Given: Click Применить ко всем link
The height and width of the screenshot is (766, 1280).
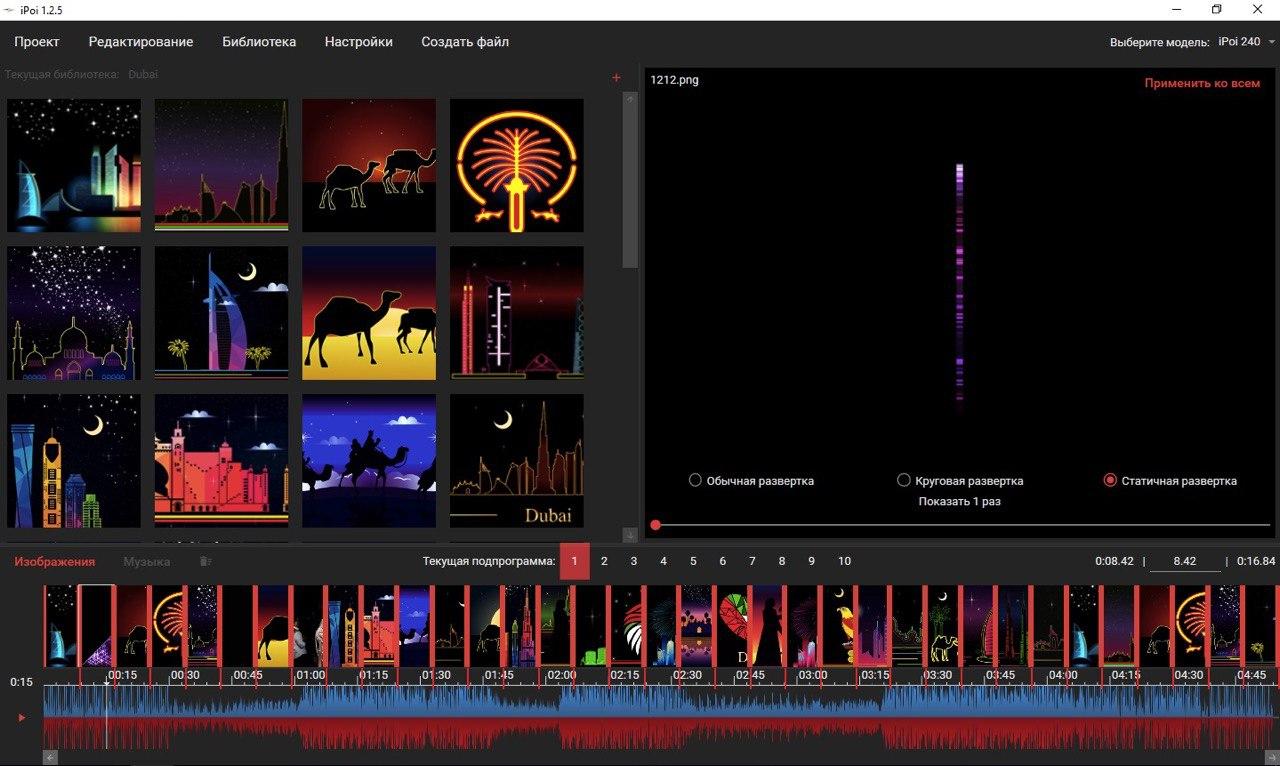Looking at the screenshot, I should coord(1203,83).
